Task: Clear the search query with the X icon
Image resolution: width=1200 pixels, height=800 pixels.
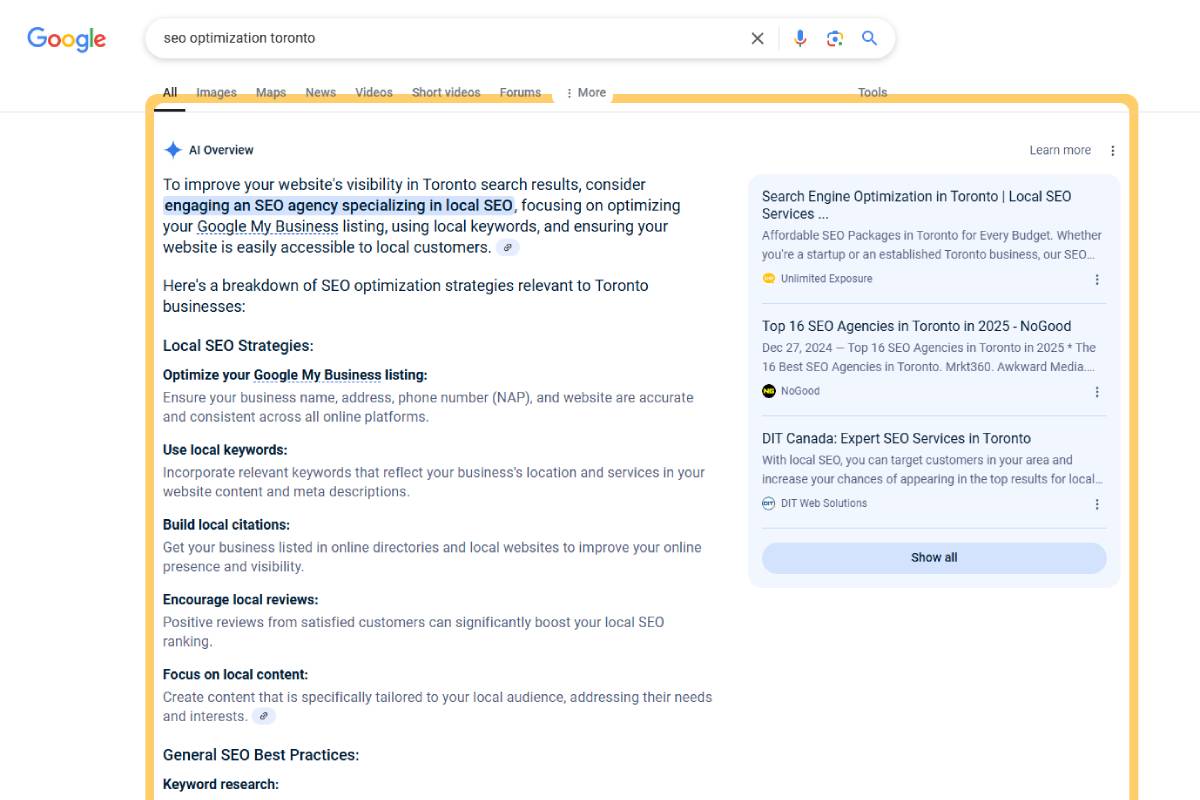Action: point(757,38)
